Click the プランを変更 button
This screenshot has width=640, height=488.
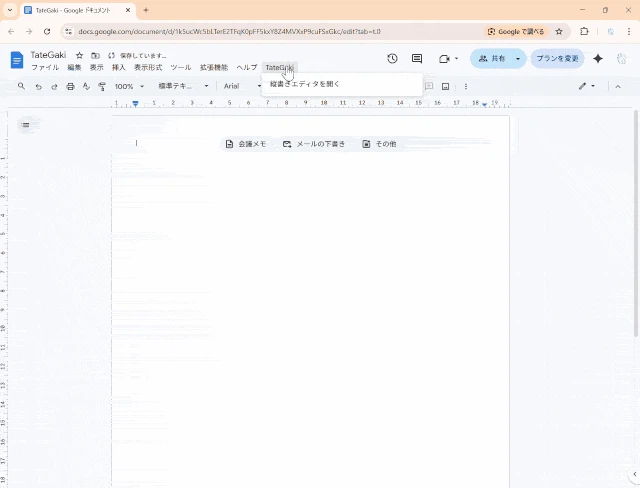(557, 59)
